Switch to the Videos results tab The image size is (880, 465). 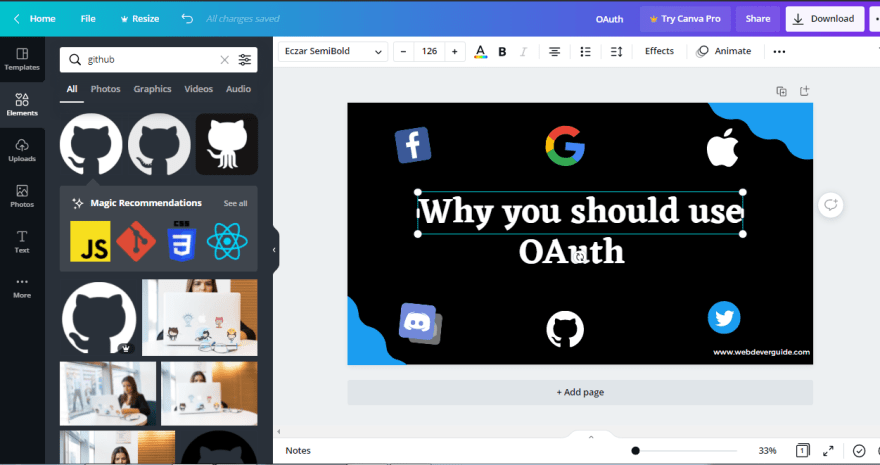199,89
